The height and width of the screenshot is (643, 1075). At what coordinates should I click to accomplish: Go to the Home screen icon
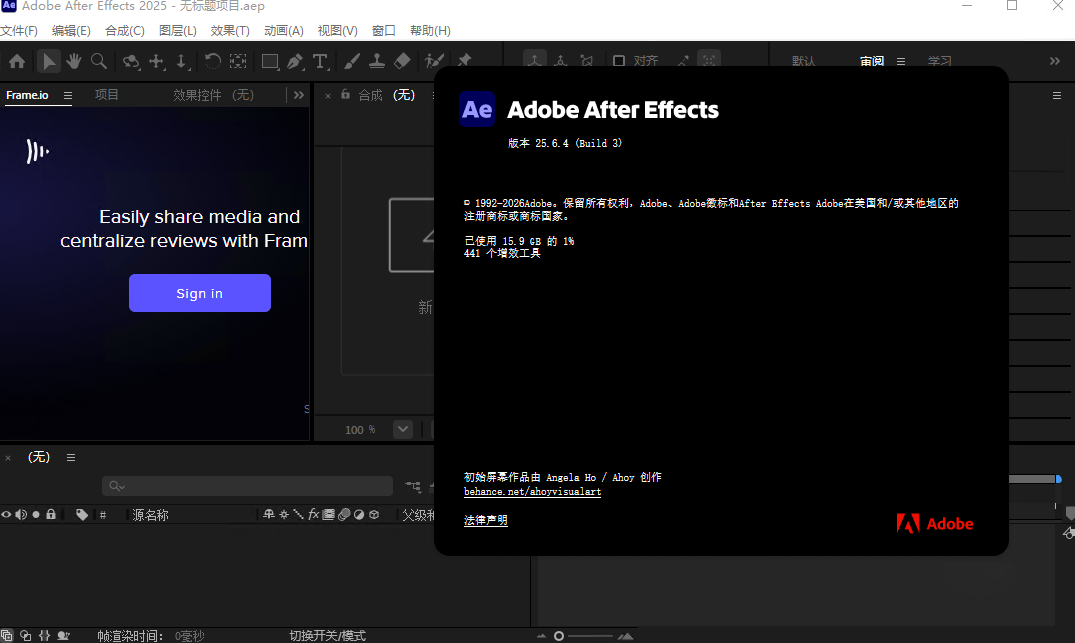pyautogui.click(x=16, y=62)
